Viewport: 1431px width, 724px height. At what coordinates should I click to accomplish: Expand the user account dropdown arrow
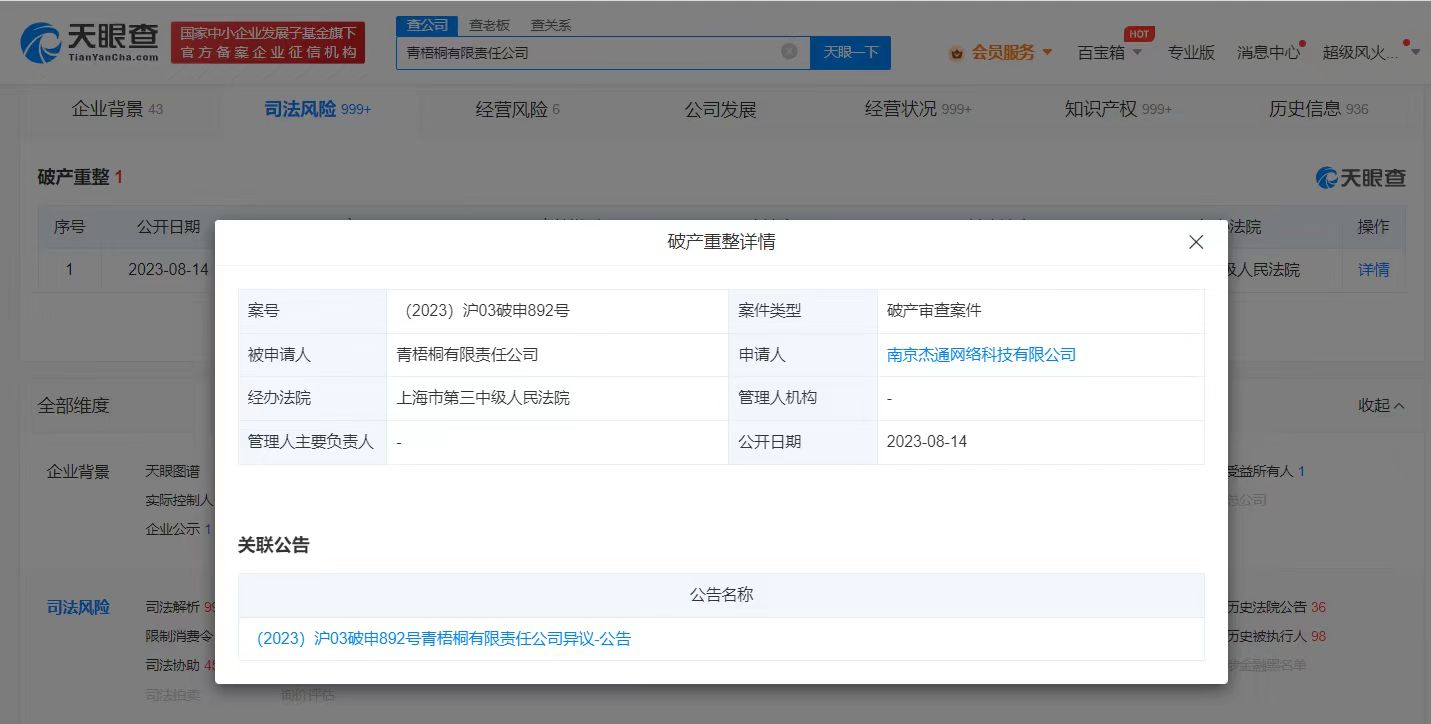[x=1415, y=53]
